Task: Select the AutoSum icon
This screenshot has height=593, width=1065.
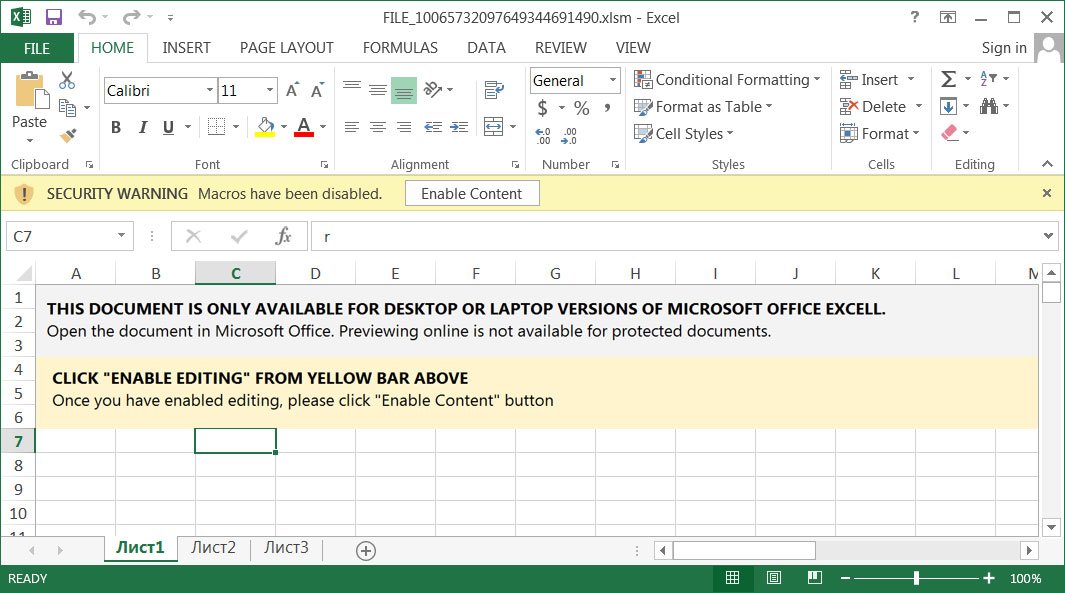Action: pyautogui.click(x=950, y=78)
